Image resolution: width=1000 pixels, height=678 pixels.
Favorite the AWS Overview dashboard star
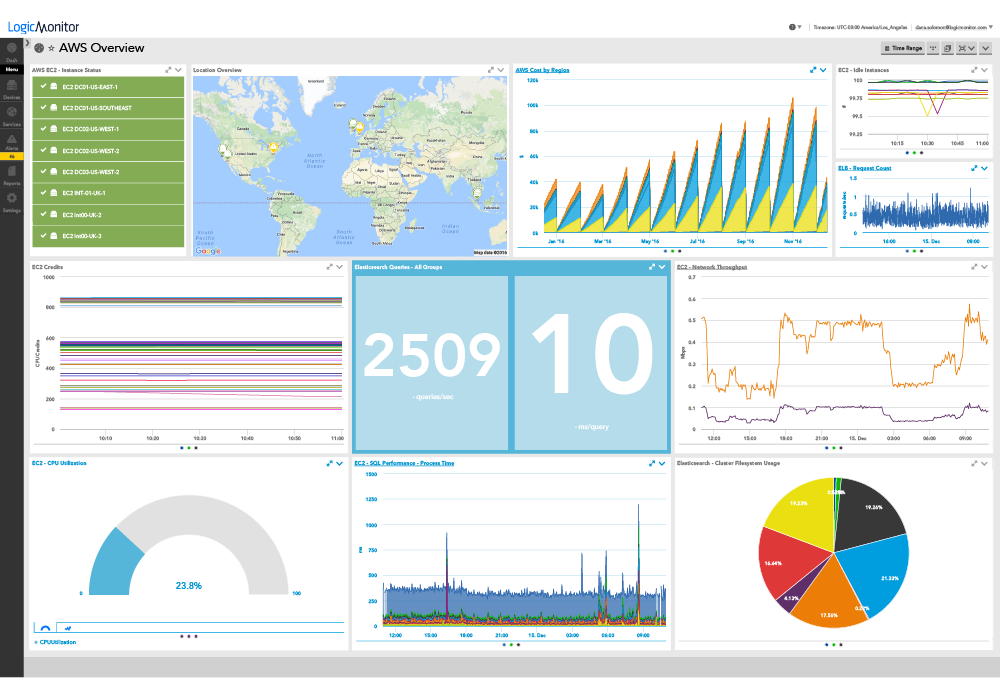pos(52,48)
